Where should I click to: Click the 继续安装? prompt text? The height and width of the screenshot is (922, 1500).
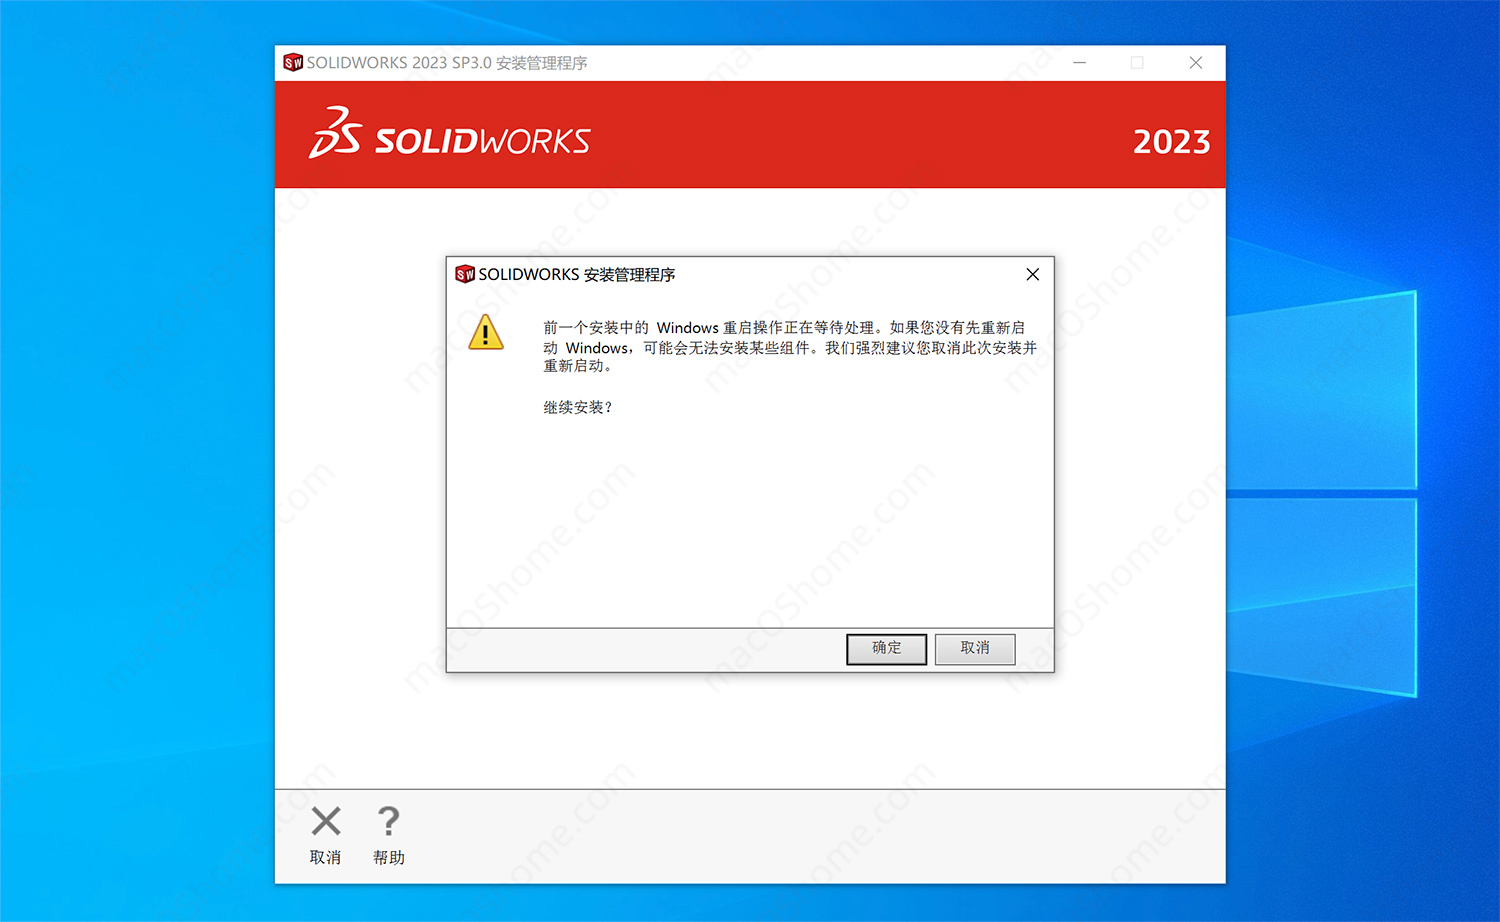pyautogui.click(x=578, y=407)
